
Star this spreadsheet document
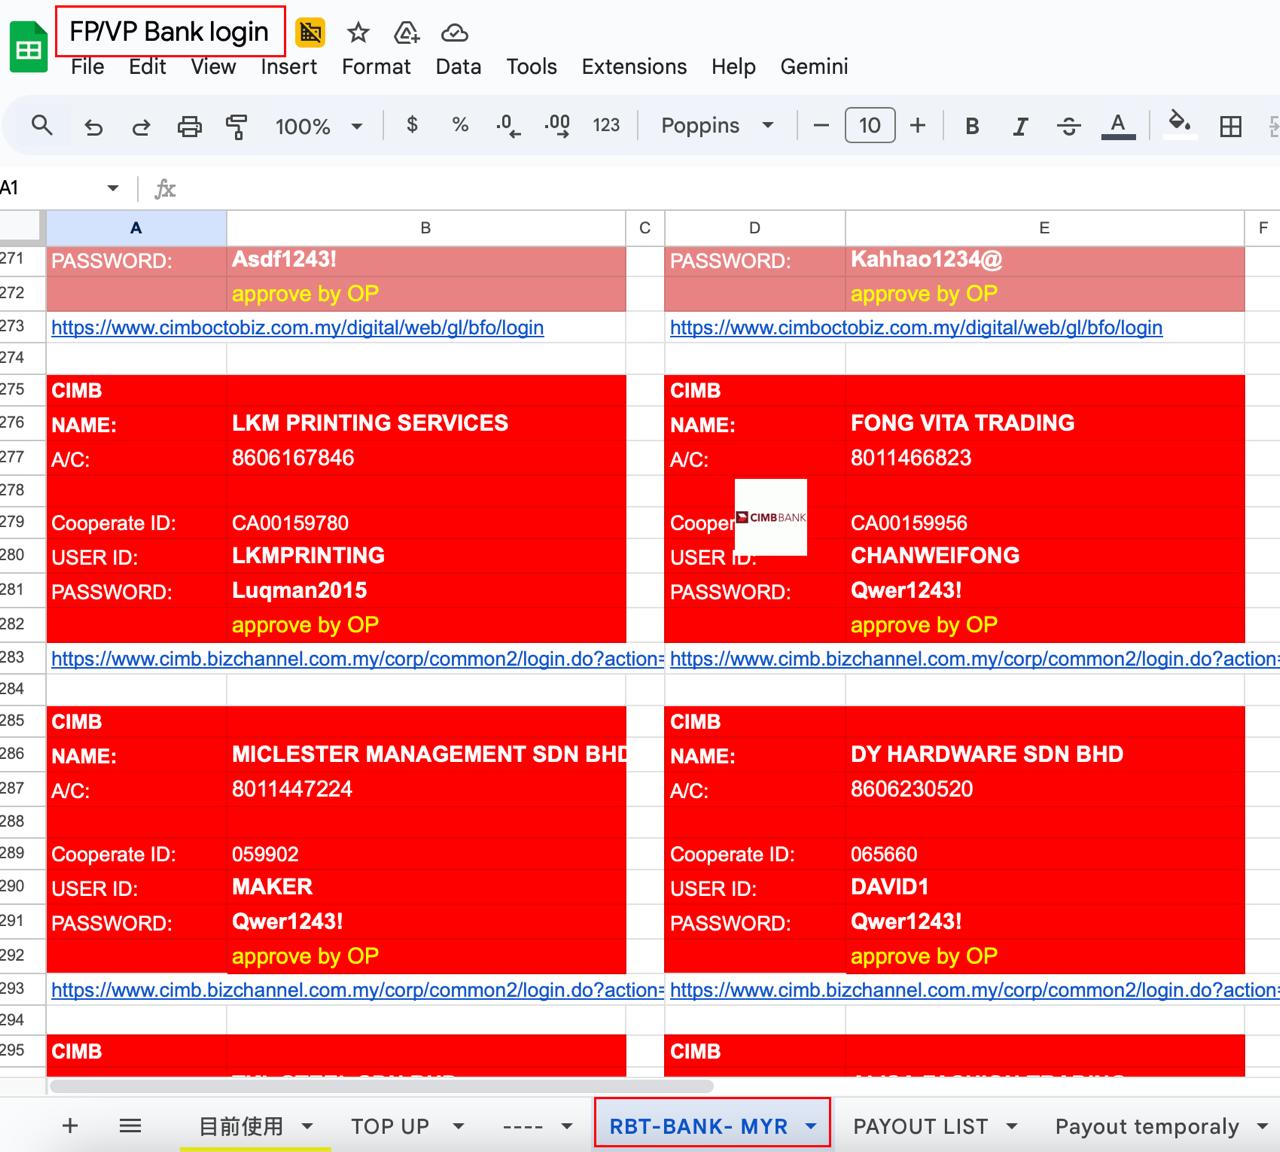[x=358, y=33]
